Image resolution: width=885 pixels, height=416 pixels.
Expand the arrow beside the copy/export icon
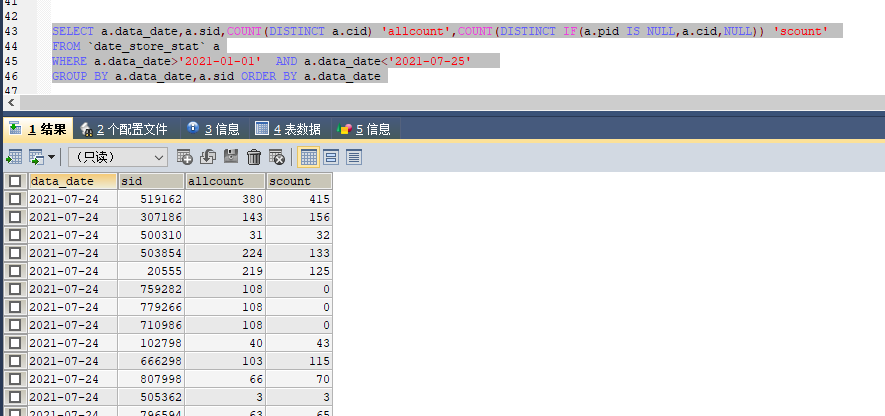pos(51,157)
